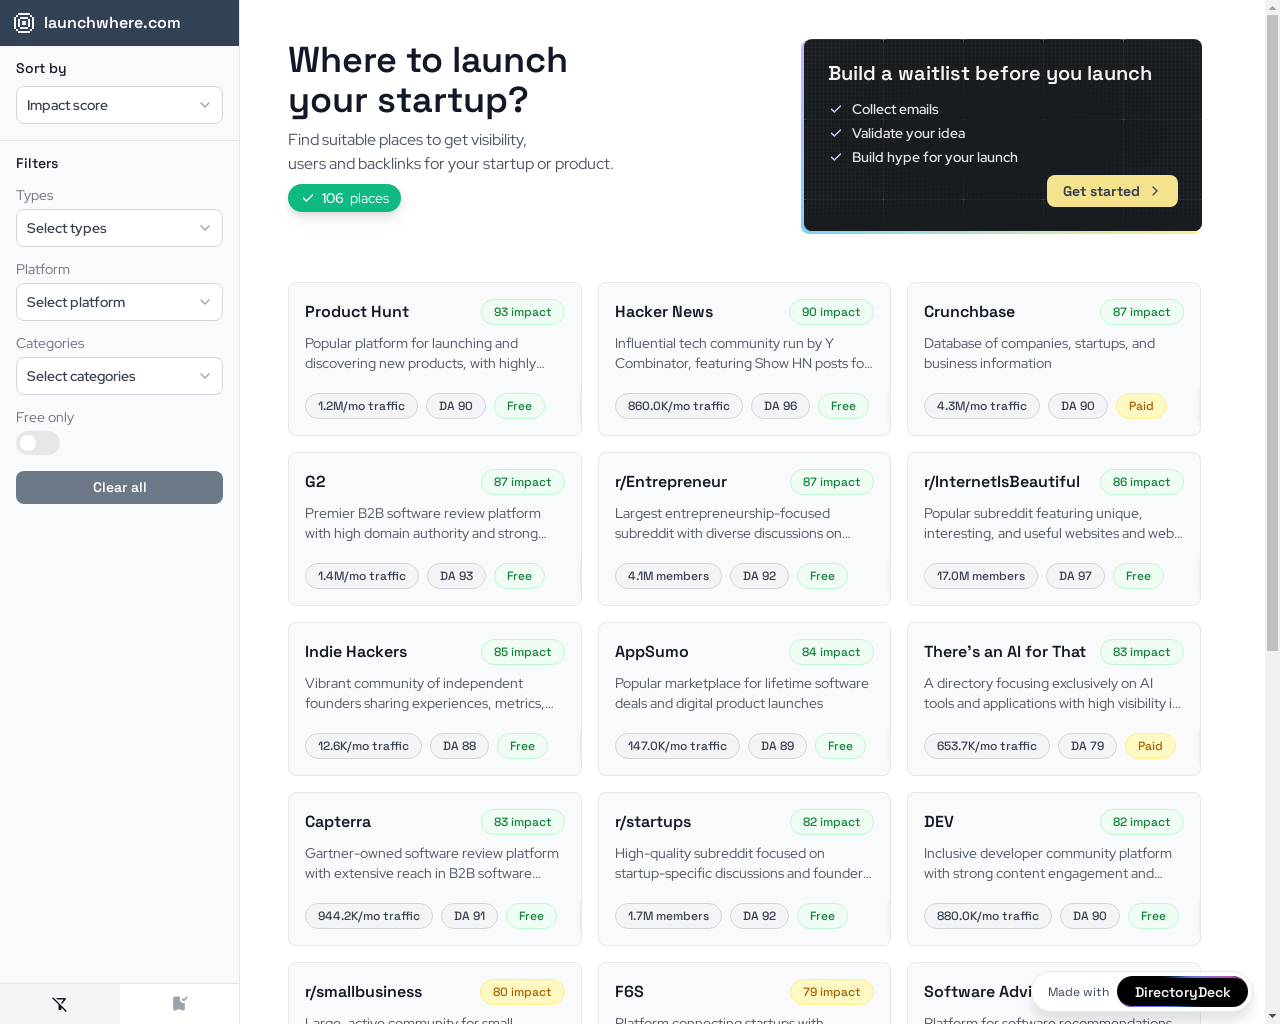This screenshot has width=1280, height=1024.
Task: Click the 17.0M members tag
Action: pyautogui.click(x=981, y=576)
